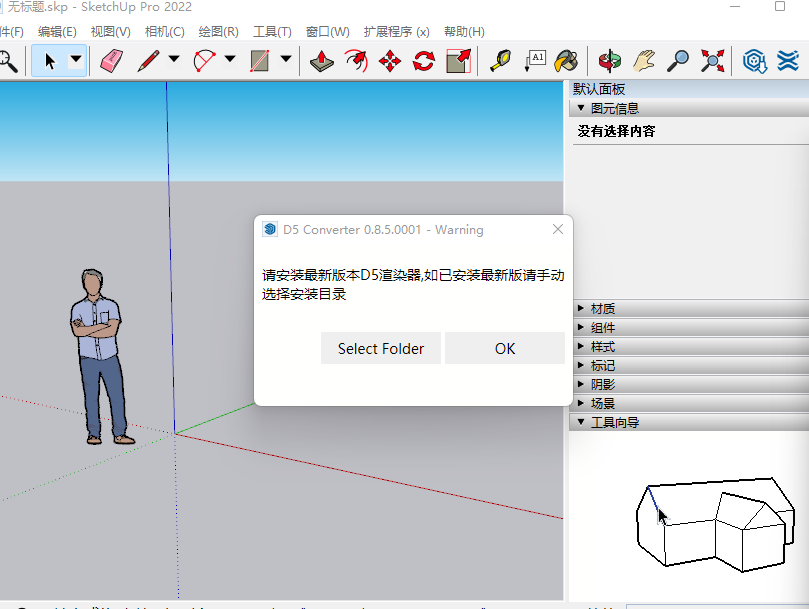Open the 视图(V) menu
The height and width of the screenshot is (609, 809).
tap(110, 32)
